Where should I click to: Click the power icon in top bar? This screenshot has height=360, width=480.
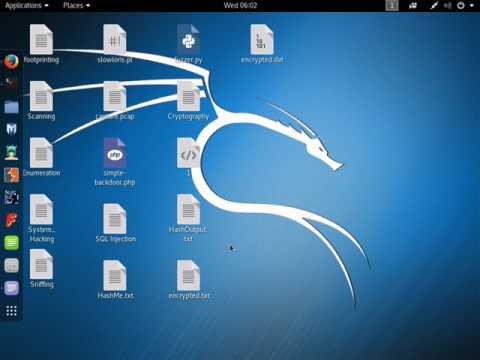(461, 5)
